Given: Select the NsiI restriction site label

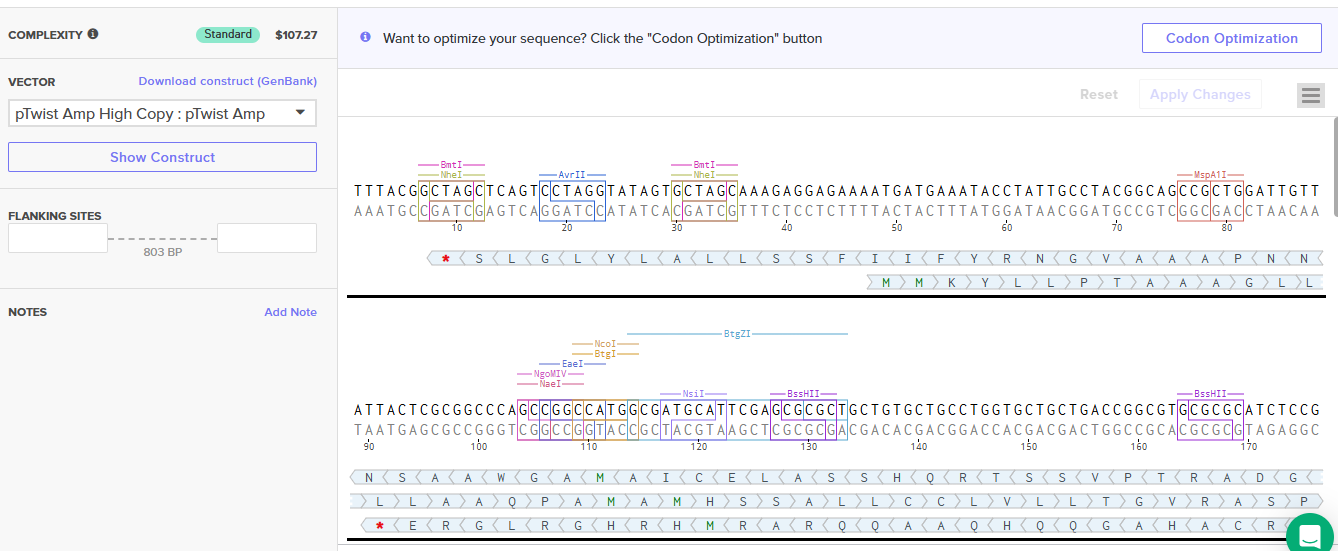Looking at the screenshot, I should click(x=694, y=394).
